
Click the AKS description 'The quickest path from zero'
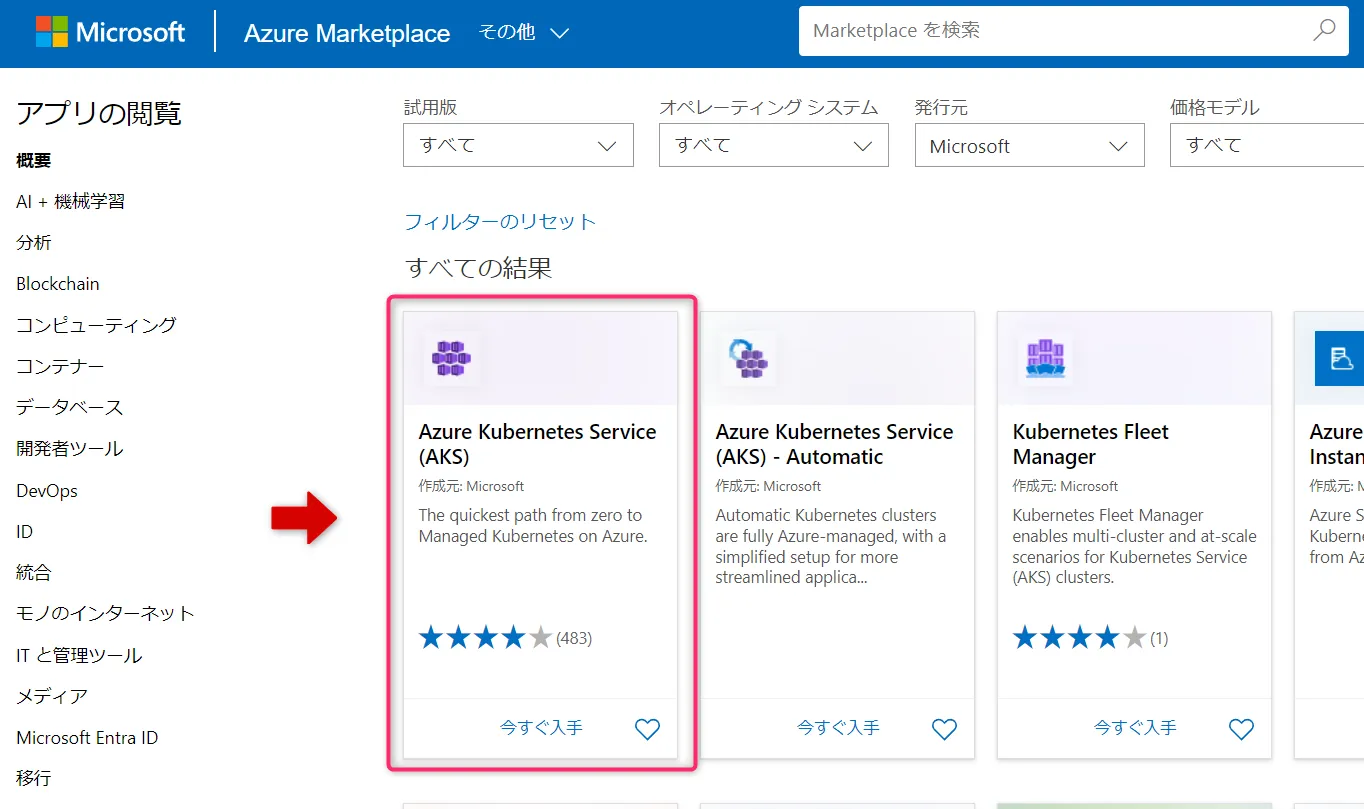pos(533,526)
